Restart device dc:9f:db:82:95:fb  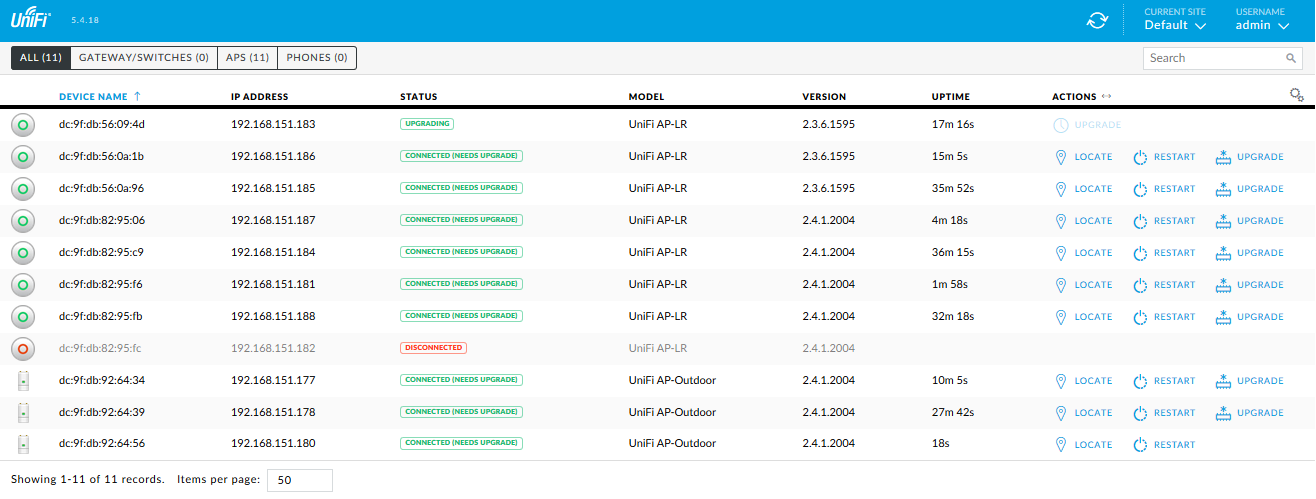[x=1164, y=317]
